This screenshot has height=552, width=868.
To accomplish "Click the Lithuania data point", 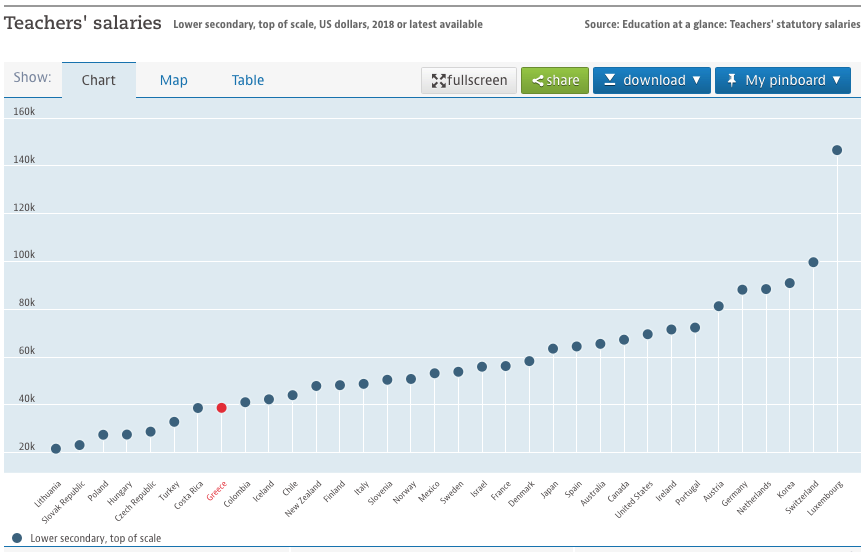I will [x=56, y=449].
